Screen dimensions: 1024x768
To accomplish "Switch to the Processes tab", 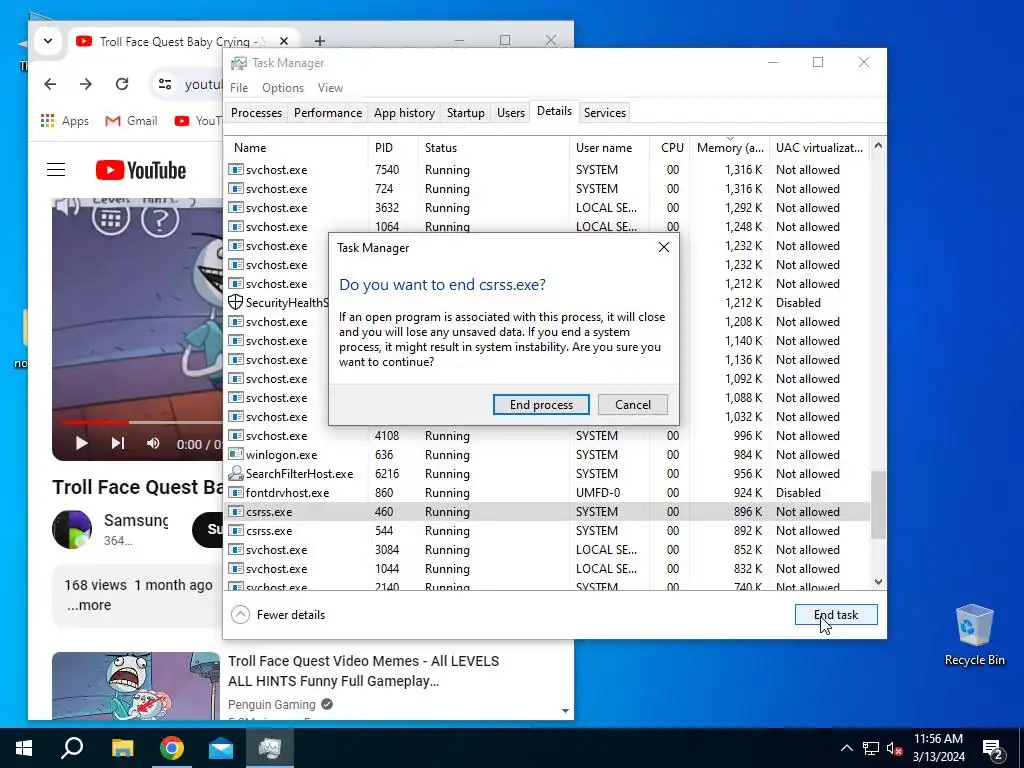I will [x=256, y=112].
